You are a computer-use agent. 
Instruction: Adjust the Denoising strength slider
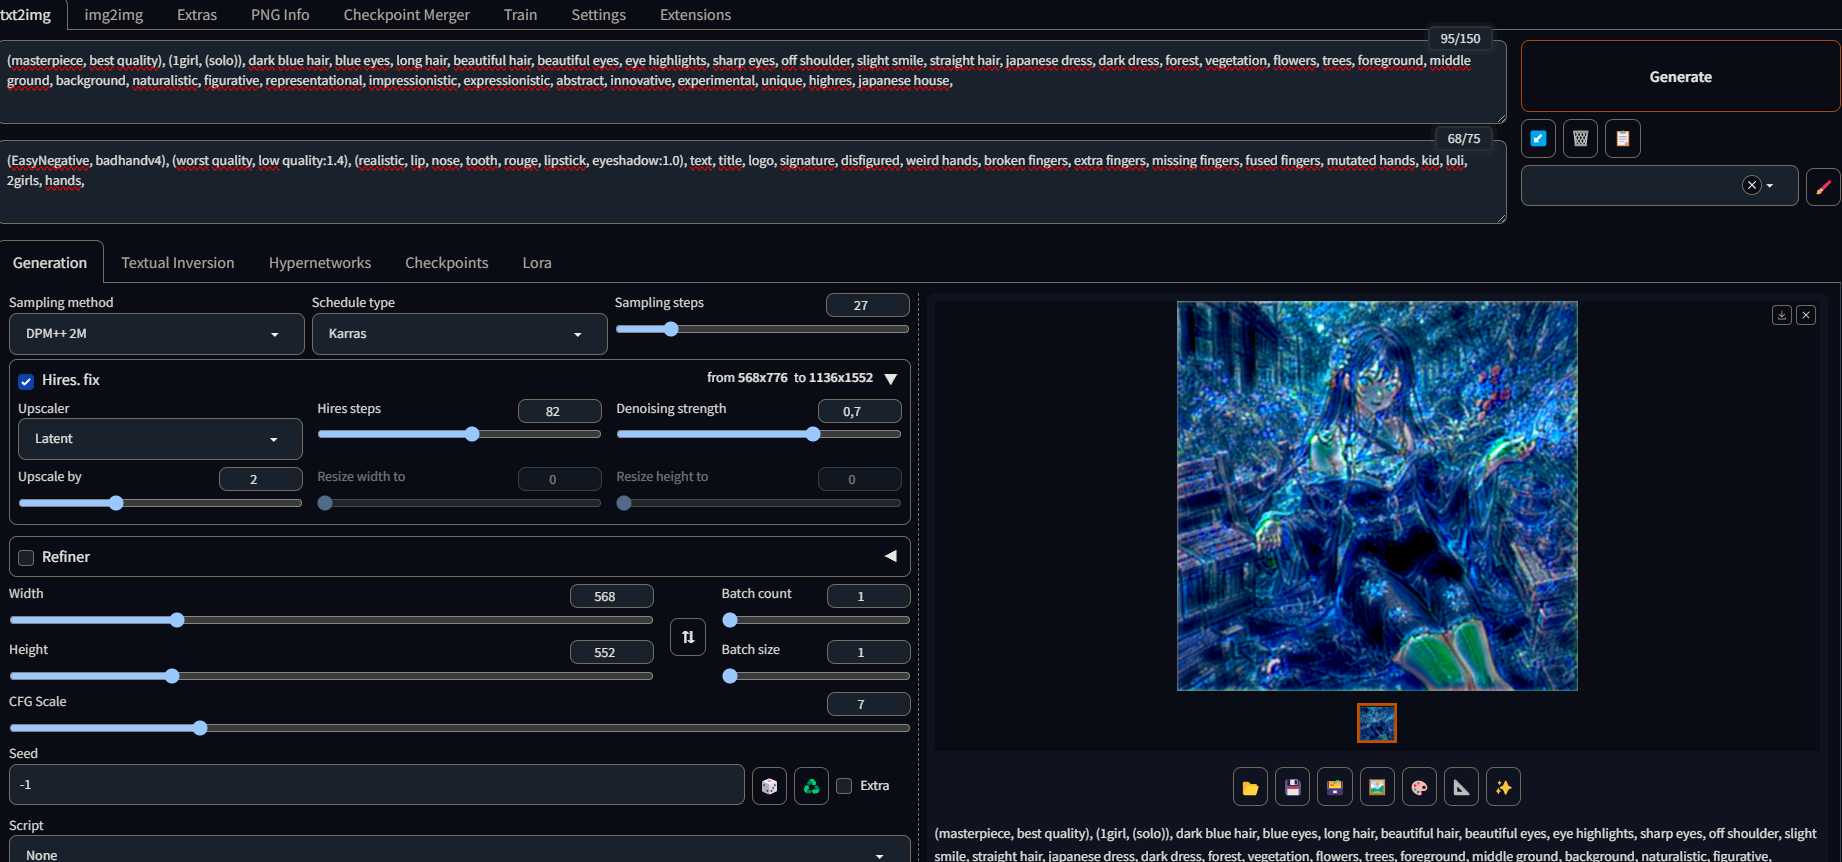pos(759,434)
